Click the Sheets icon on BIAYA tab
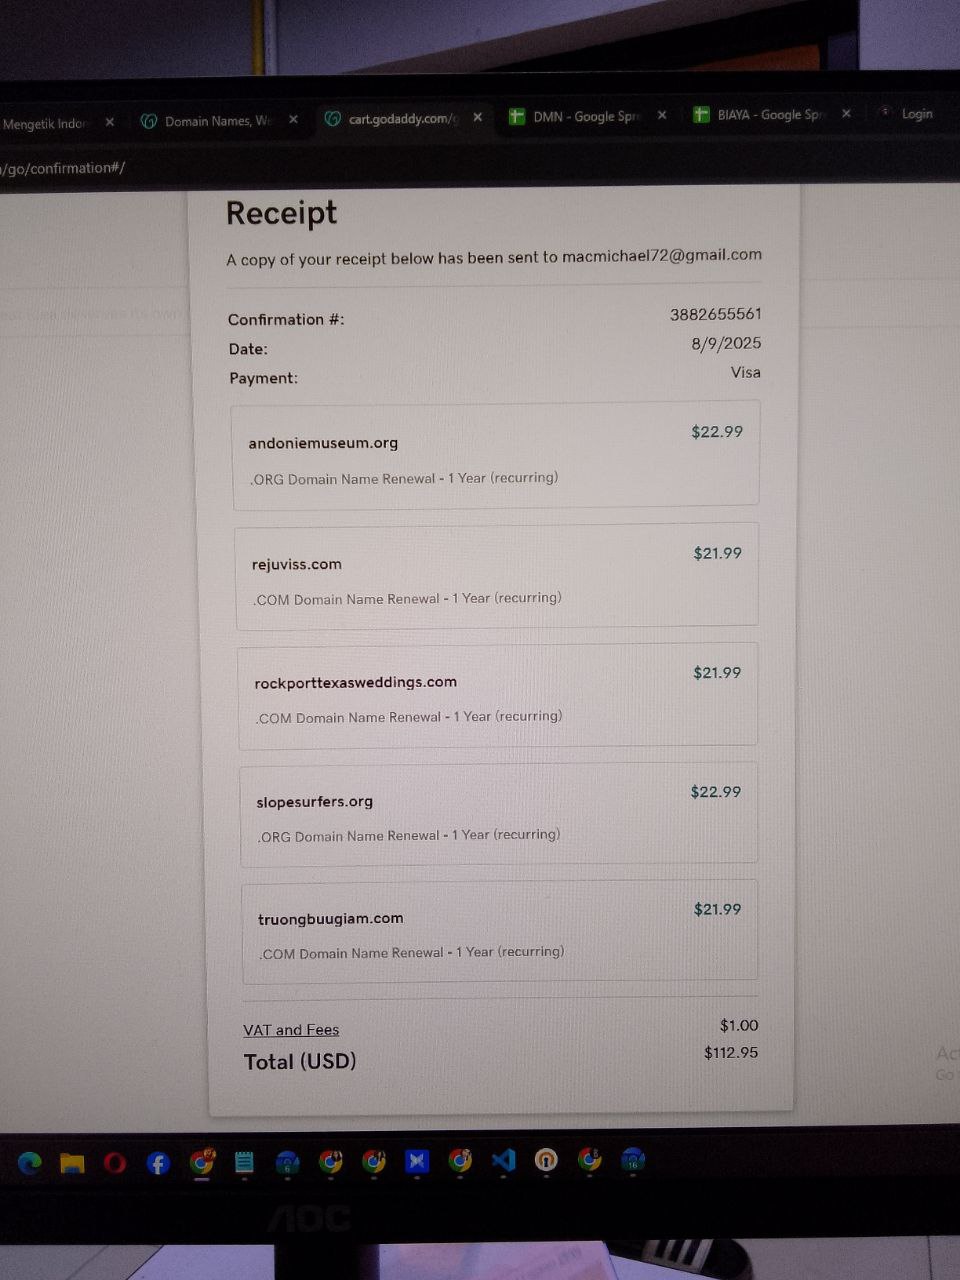The image size is (960, 1280). (701, 115)
